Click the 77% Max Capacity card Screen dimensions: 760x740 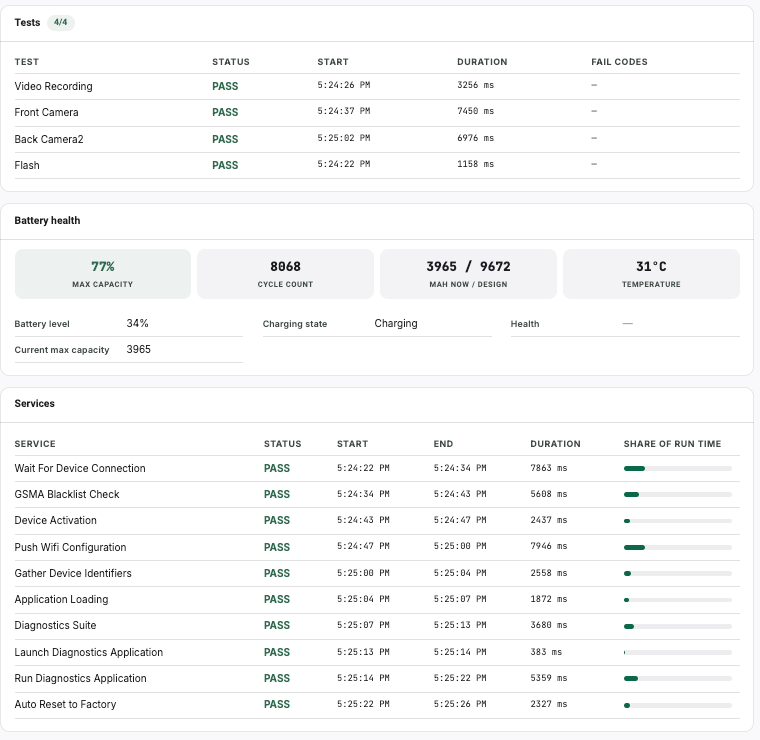103,274
